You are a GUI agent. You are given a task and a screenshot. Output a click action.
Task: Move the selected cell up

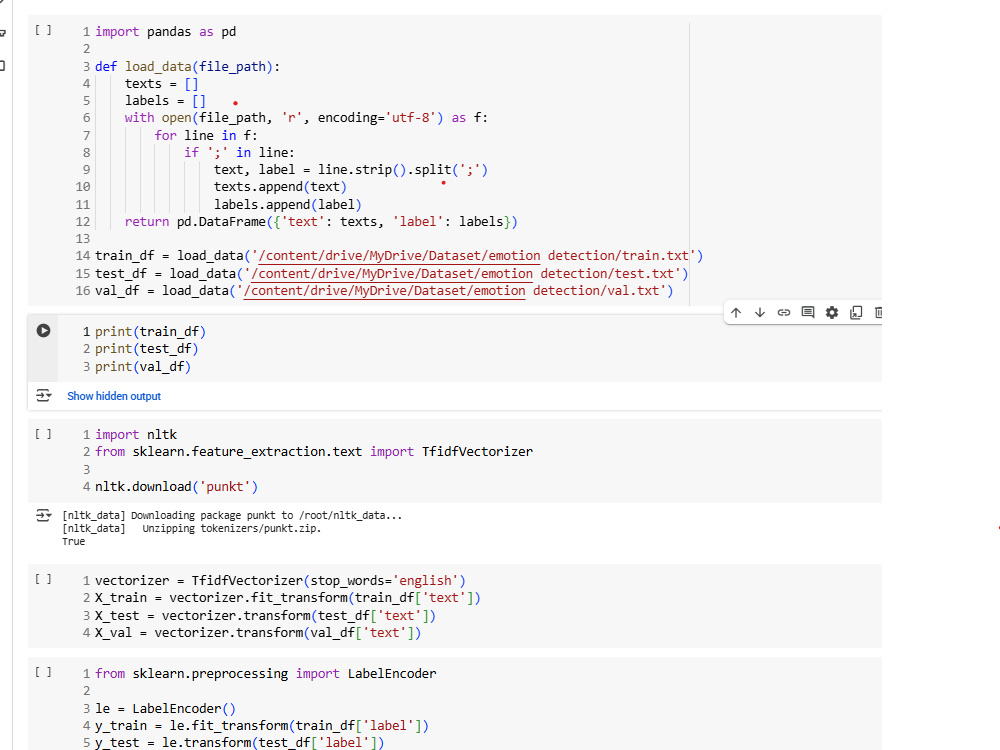click(x=736, y=312)
